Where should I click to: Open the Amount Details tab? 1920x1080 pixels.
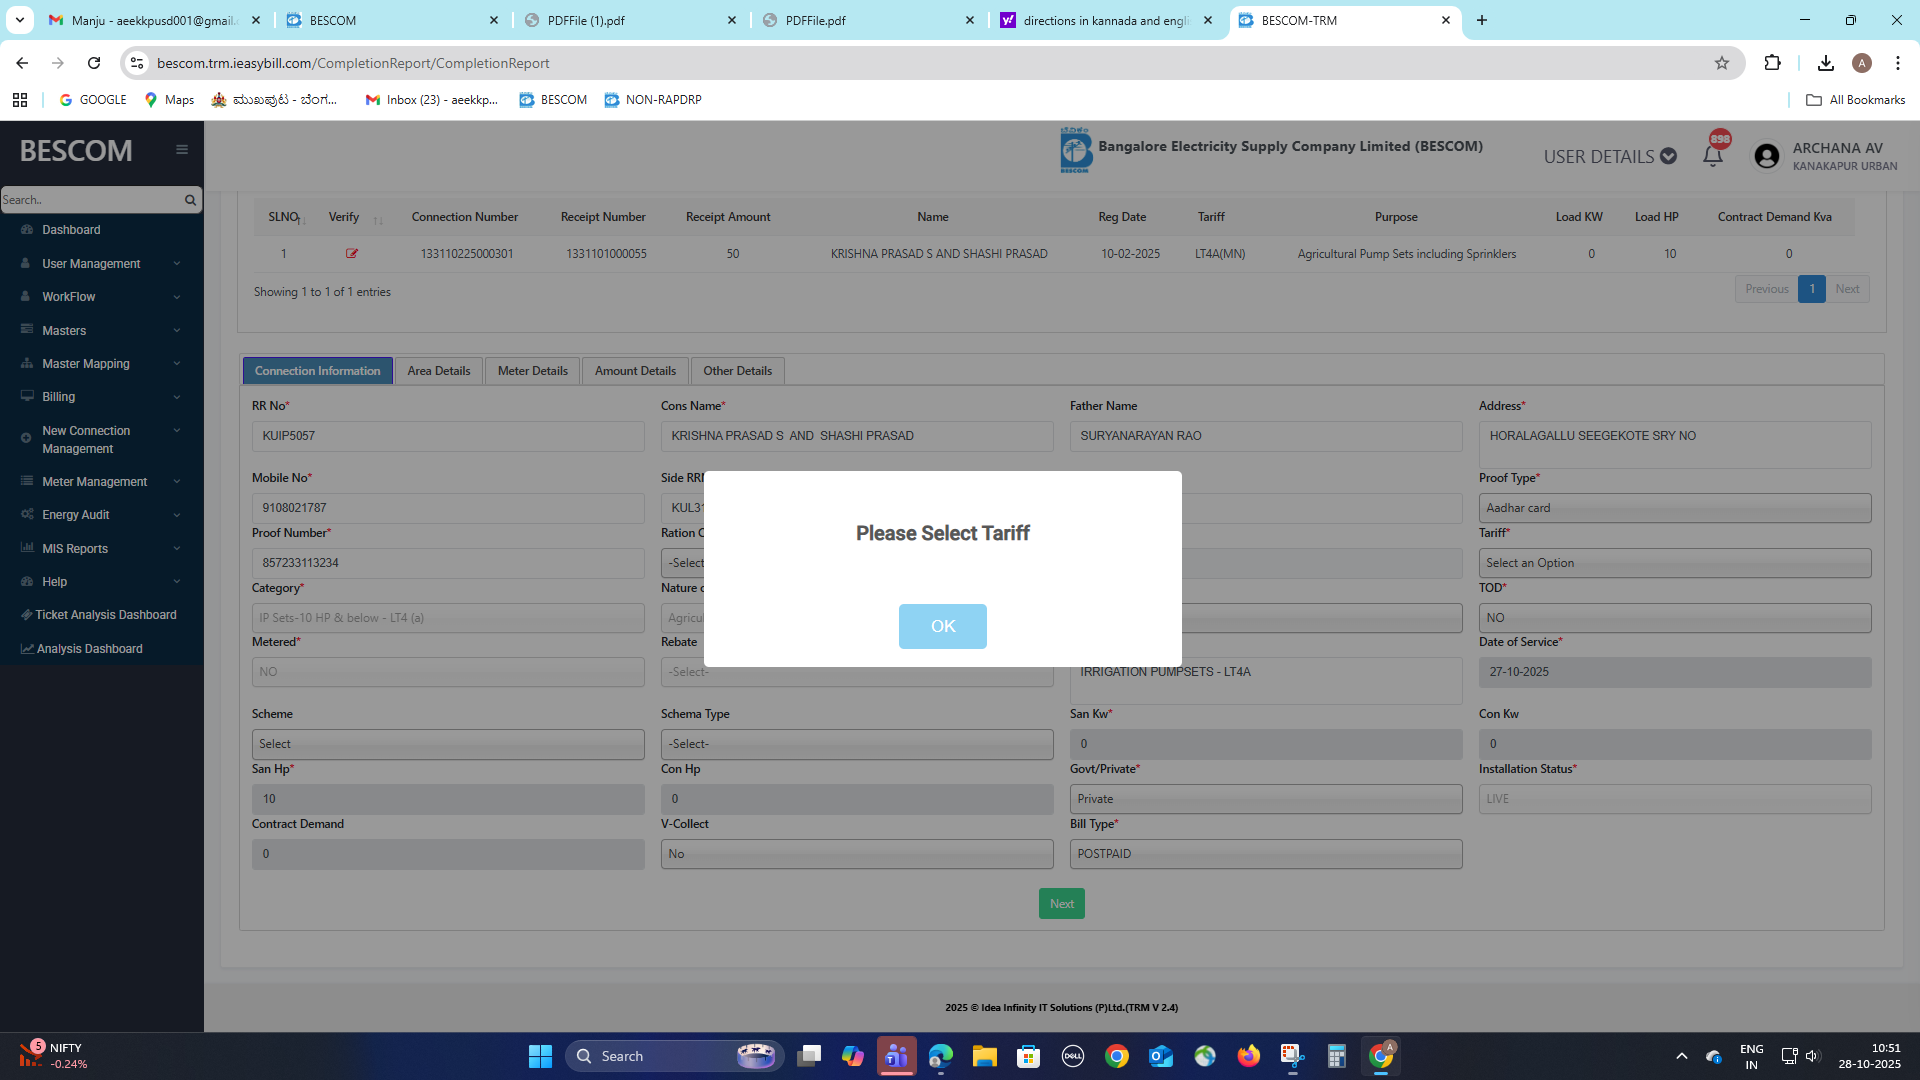(635, 371)
